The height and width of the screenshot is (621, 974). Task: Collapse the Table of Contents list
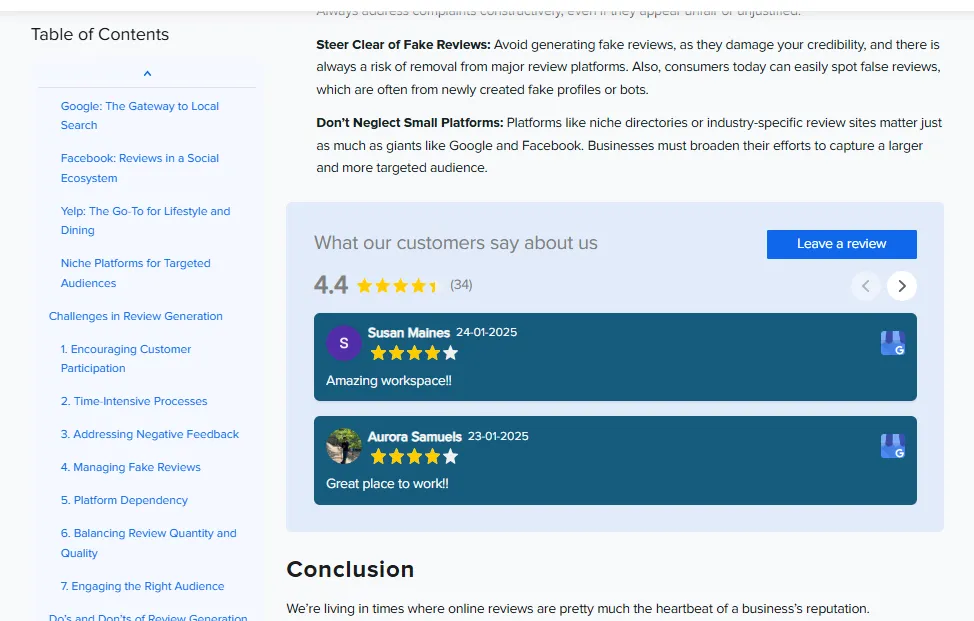point(147,72)
